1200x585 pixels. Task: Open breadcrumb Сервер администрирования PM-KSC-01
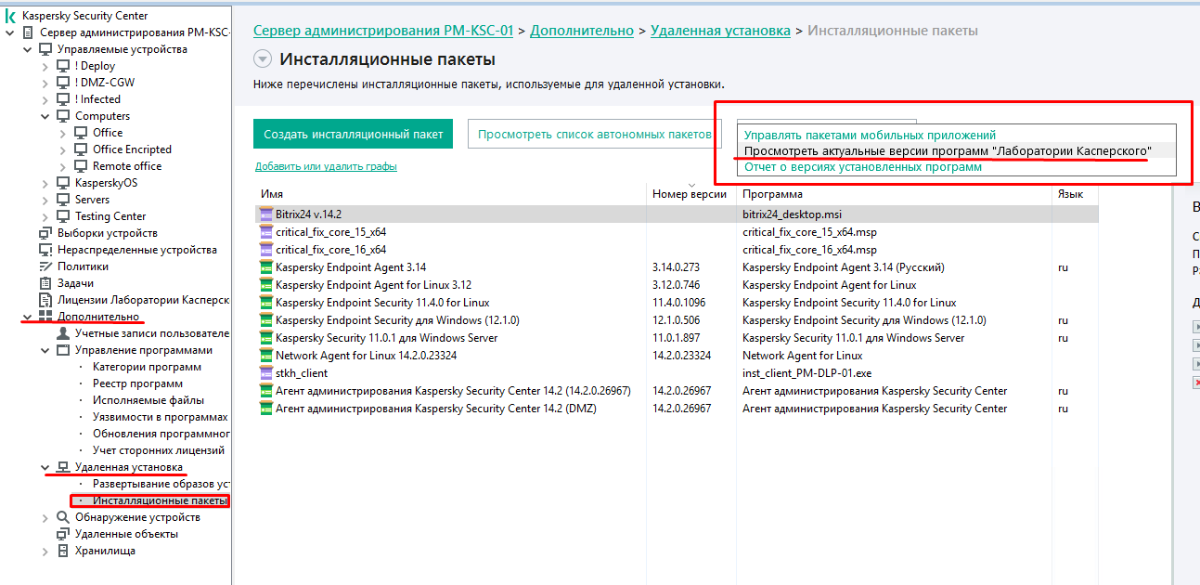coord(383,31)
